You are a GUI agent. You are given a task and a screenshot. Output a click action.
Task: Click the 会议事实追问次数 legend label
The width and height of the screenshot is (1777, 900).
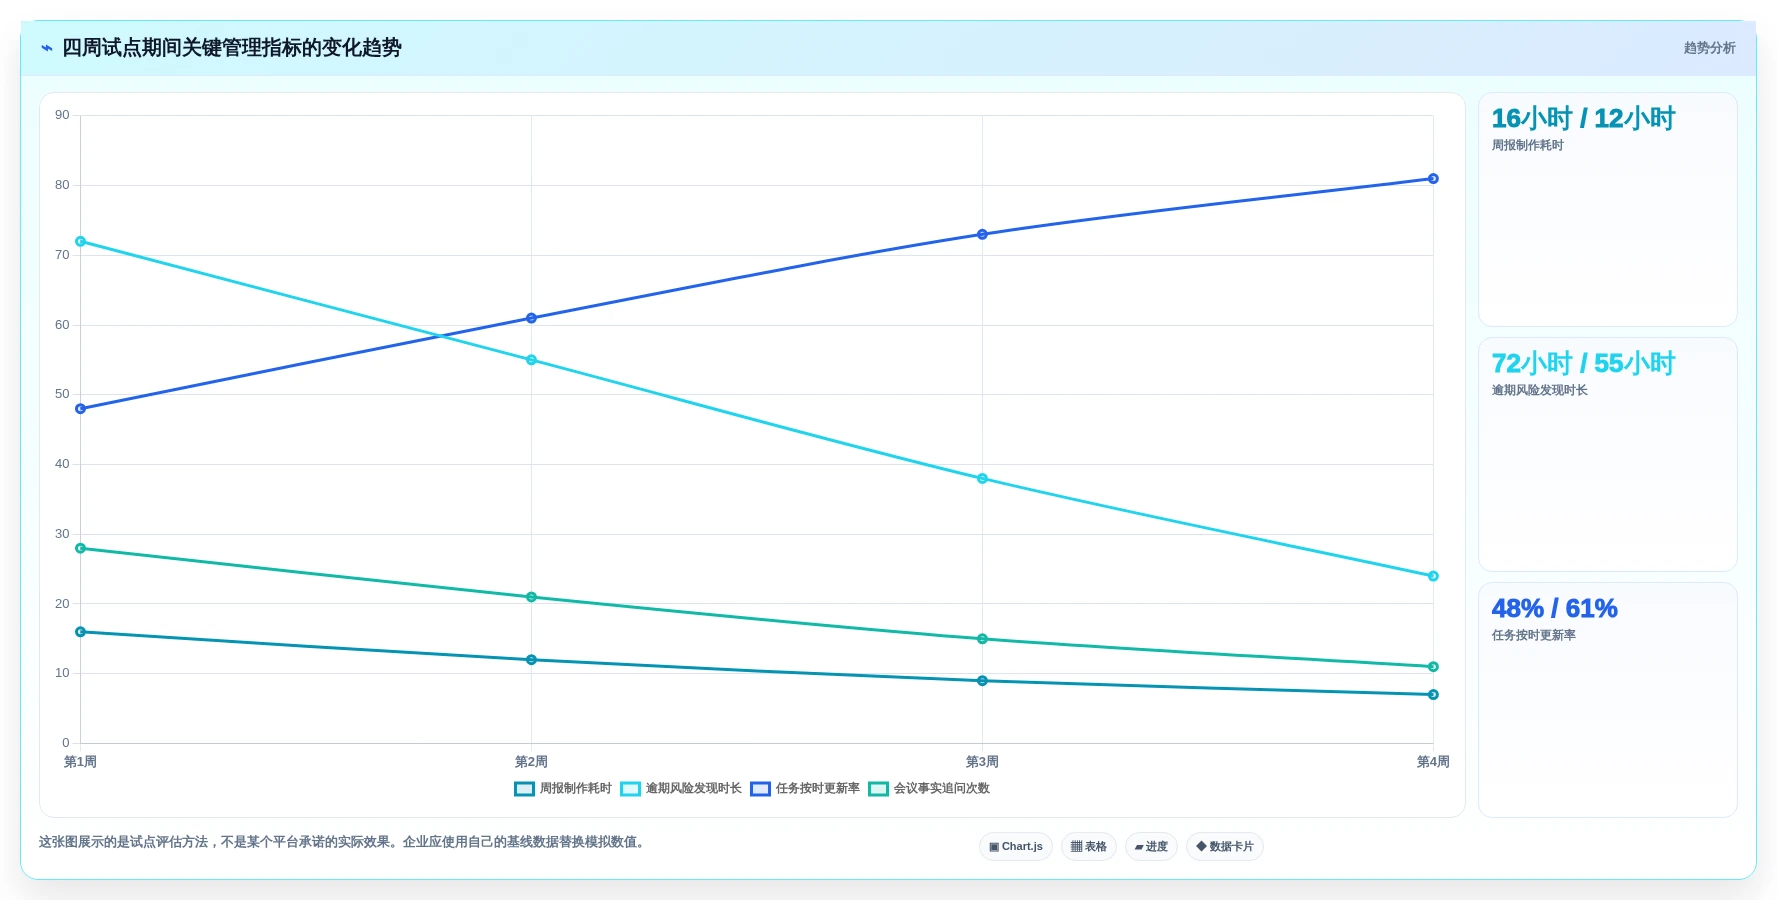[942, 789]
